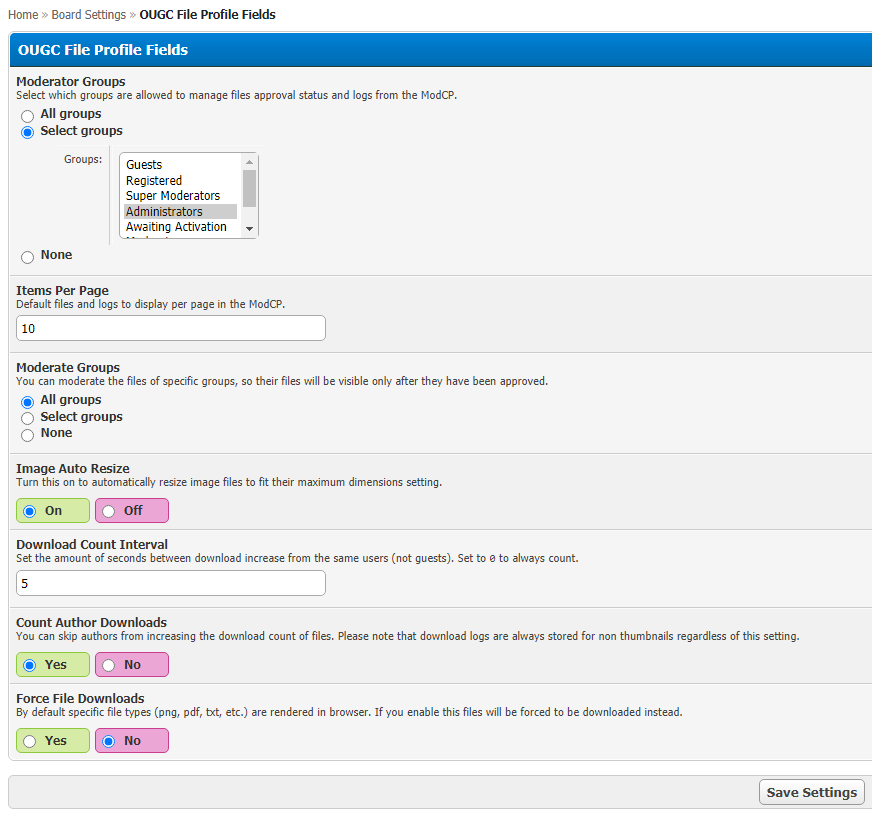Viewport: 872px width, 833px height.
Task: Select Awaiting Activation in the groups list
Action: (176, 227)
